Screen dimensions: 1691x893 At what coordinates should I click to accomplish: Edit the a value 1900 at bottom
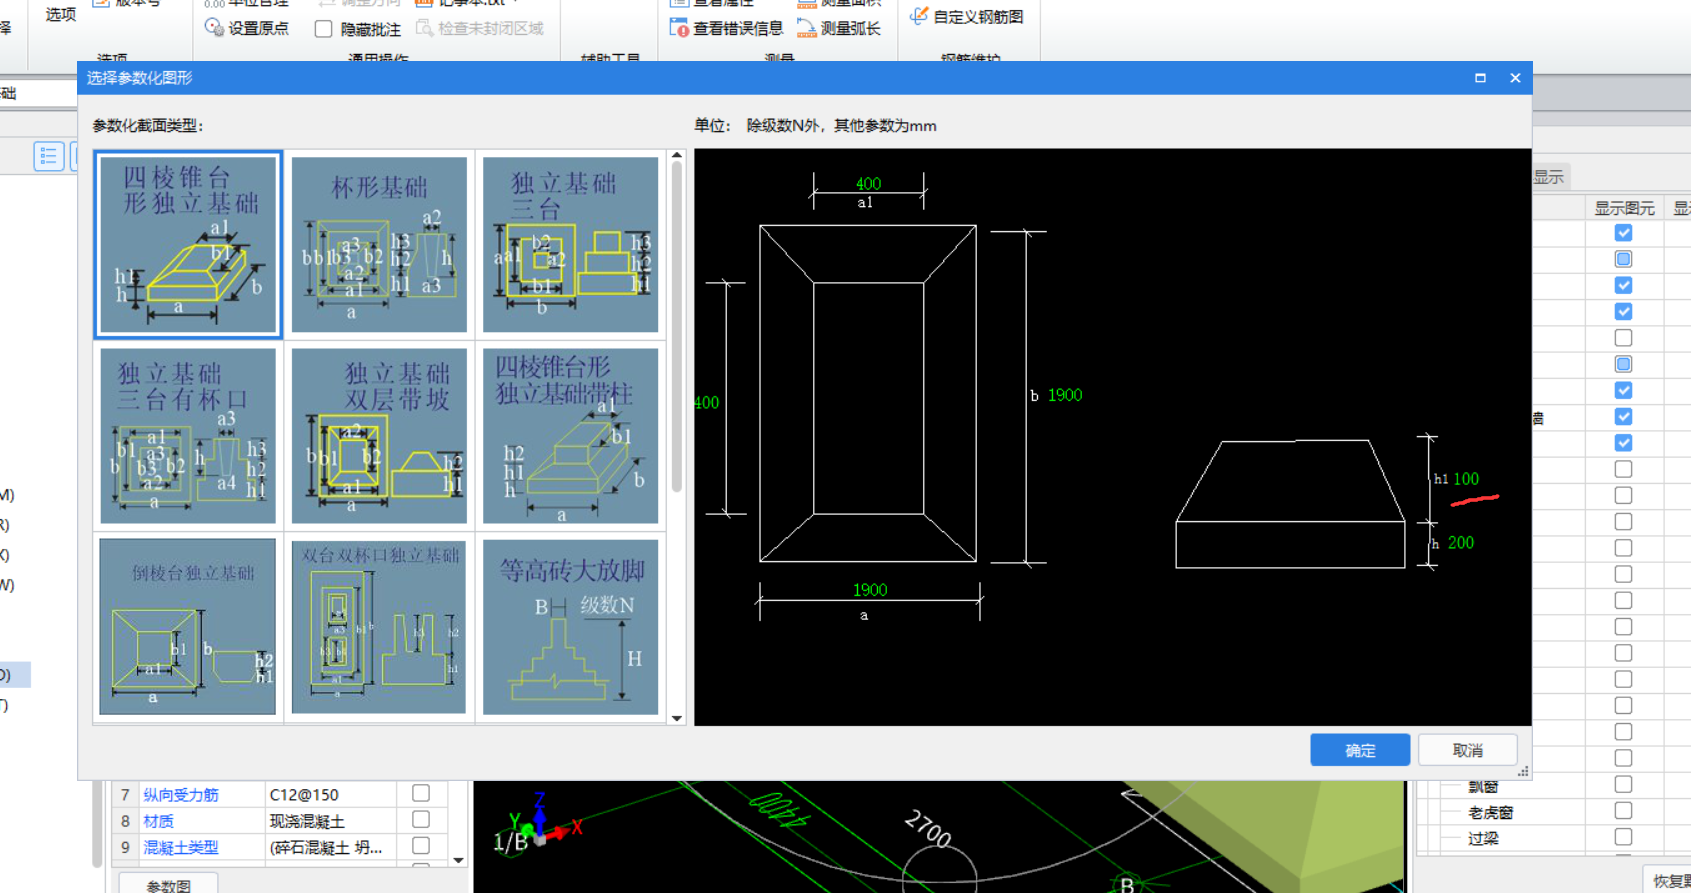pos(870,590)
